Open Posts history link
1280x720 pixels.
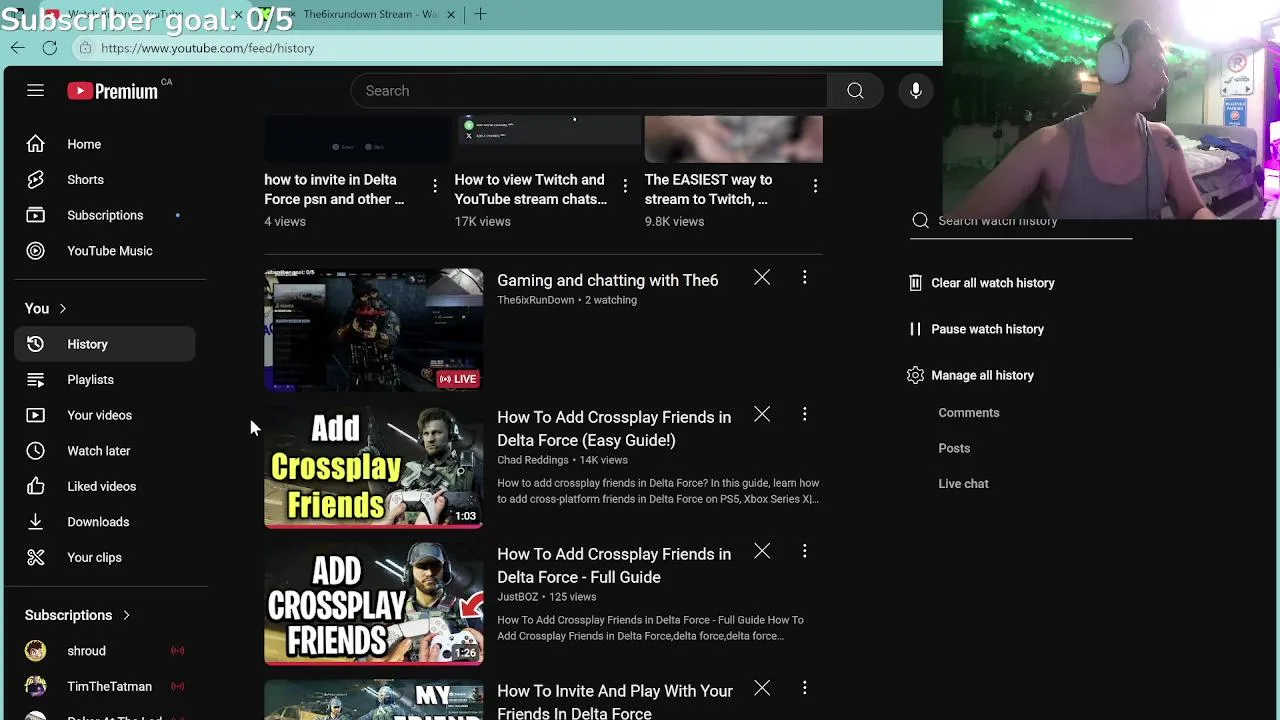(x=954, y=448)
